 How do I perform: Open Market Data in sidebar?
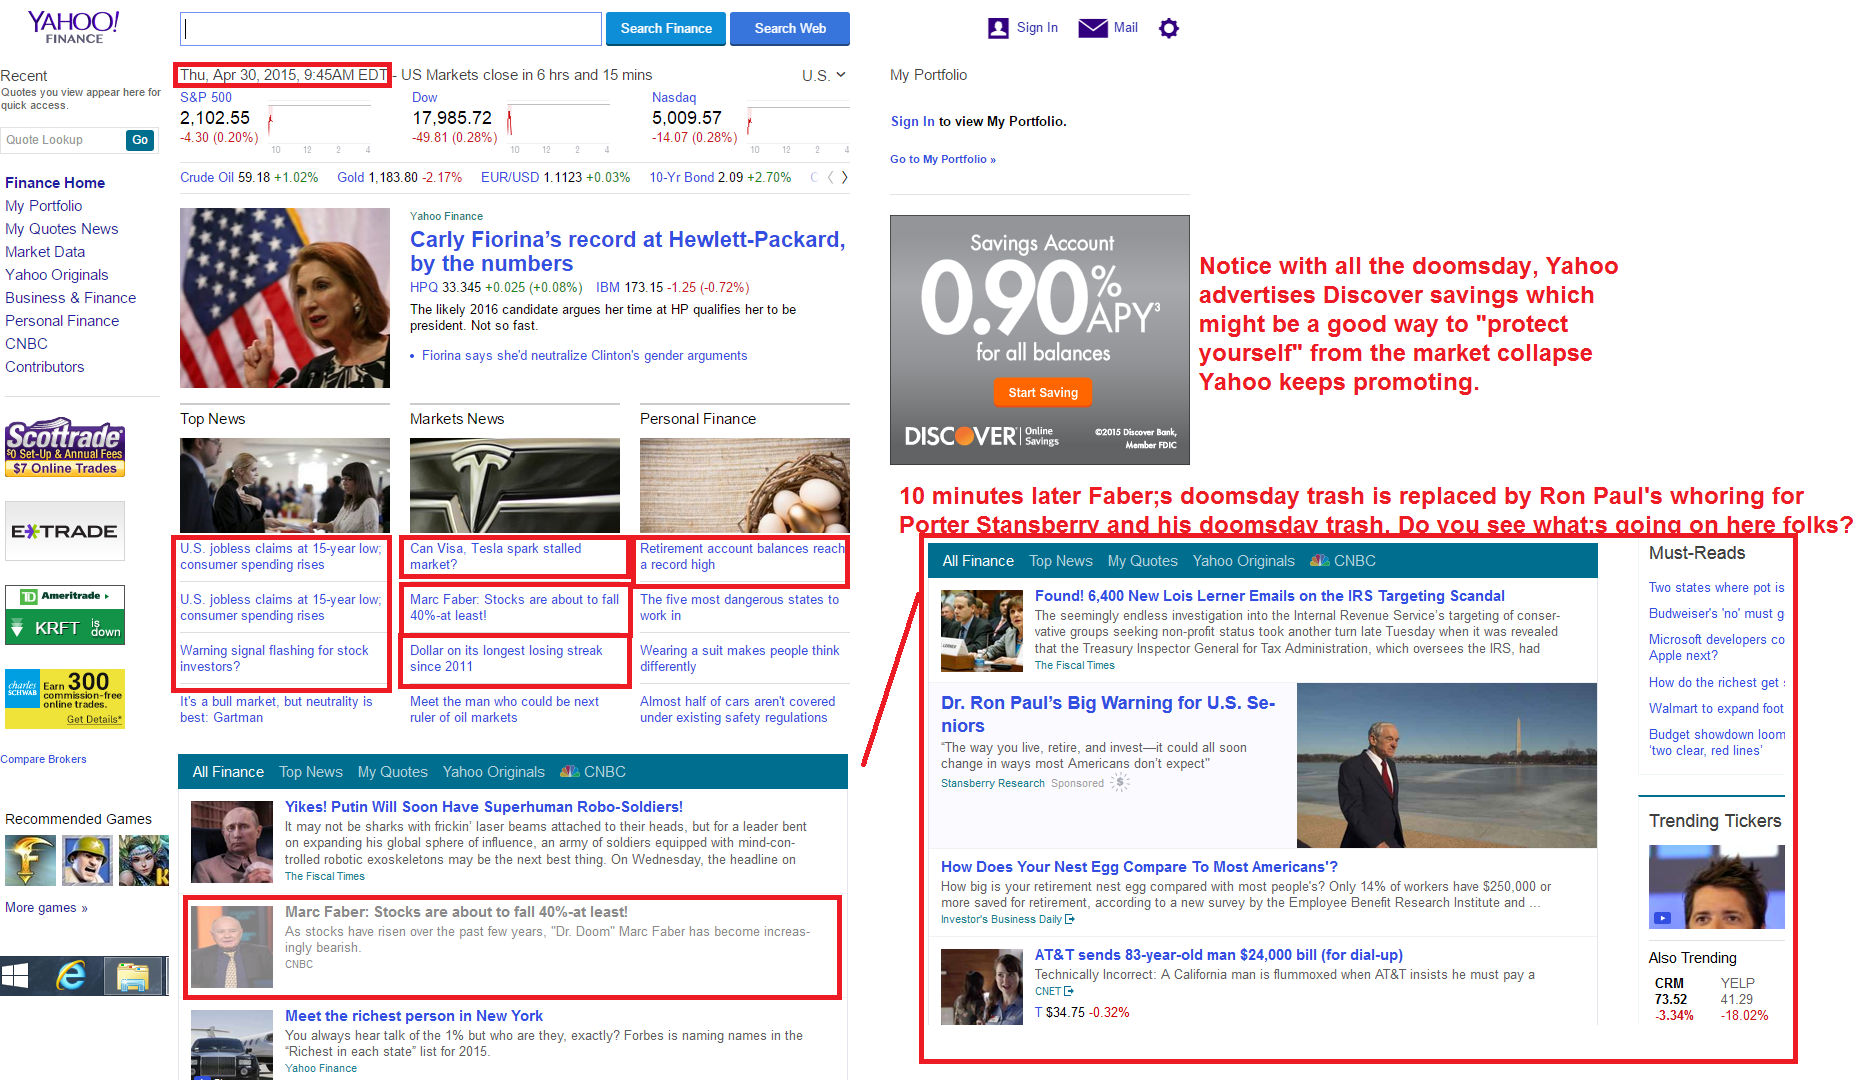click(x=45, y=252)
